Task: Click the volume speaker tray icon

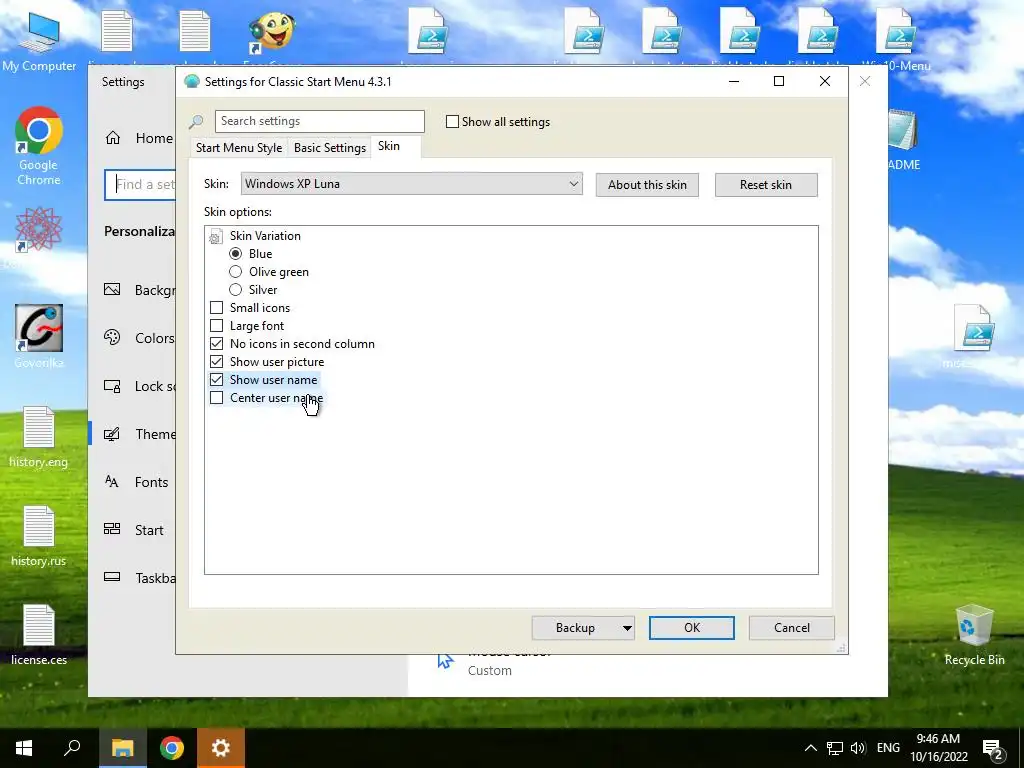Action: click(x=858, y=748)
